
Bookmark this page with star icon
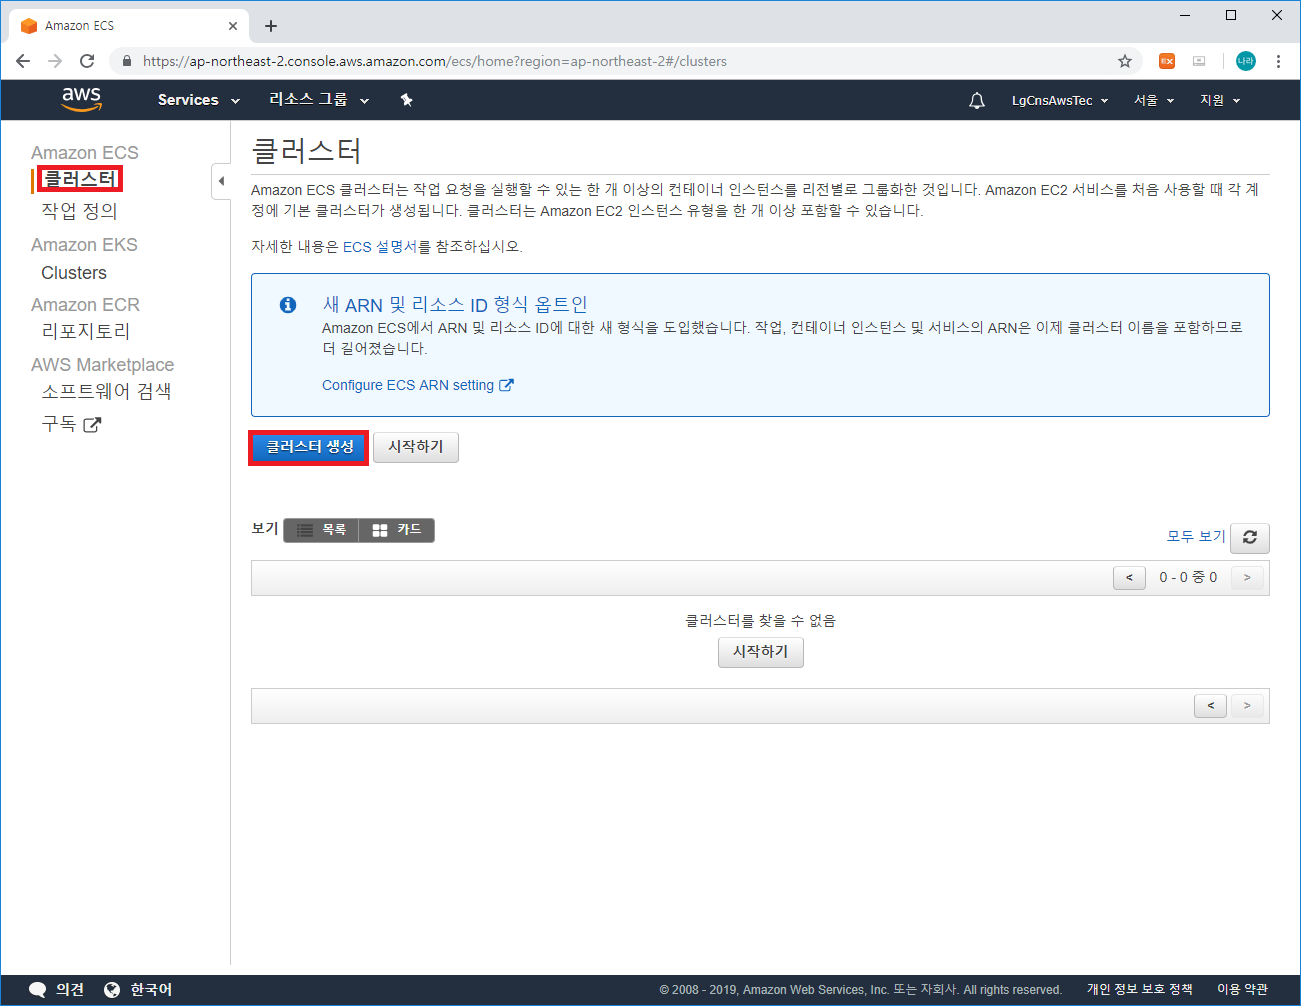(x=1125, y=61)
